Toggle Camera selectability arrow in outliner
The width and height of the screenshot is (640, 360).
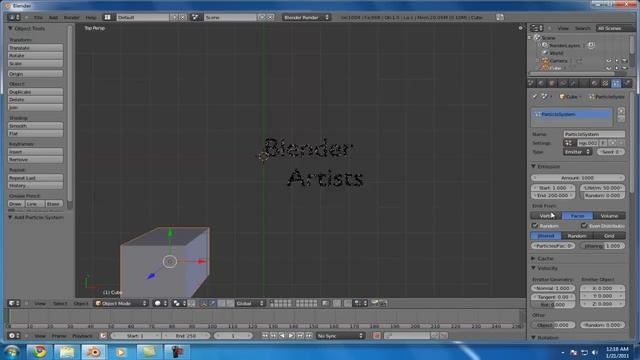tap(617, 60)
